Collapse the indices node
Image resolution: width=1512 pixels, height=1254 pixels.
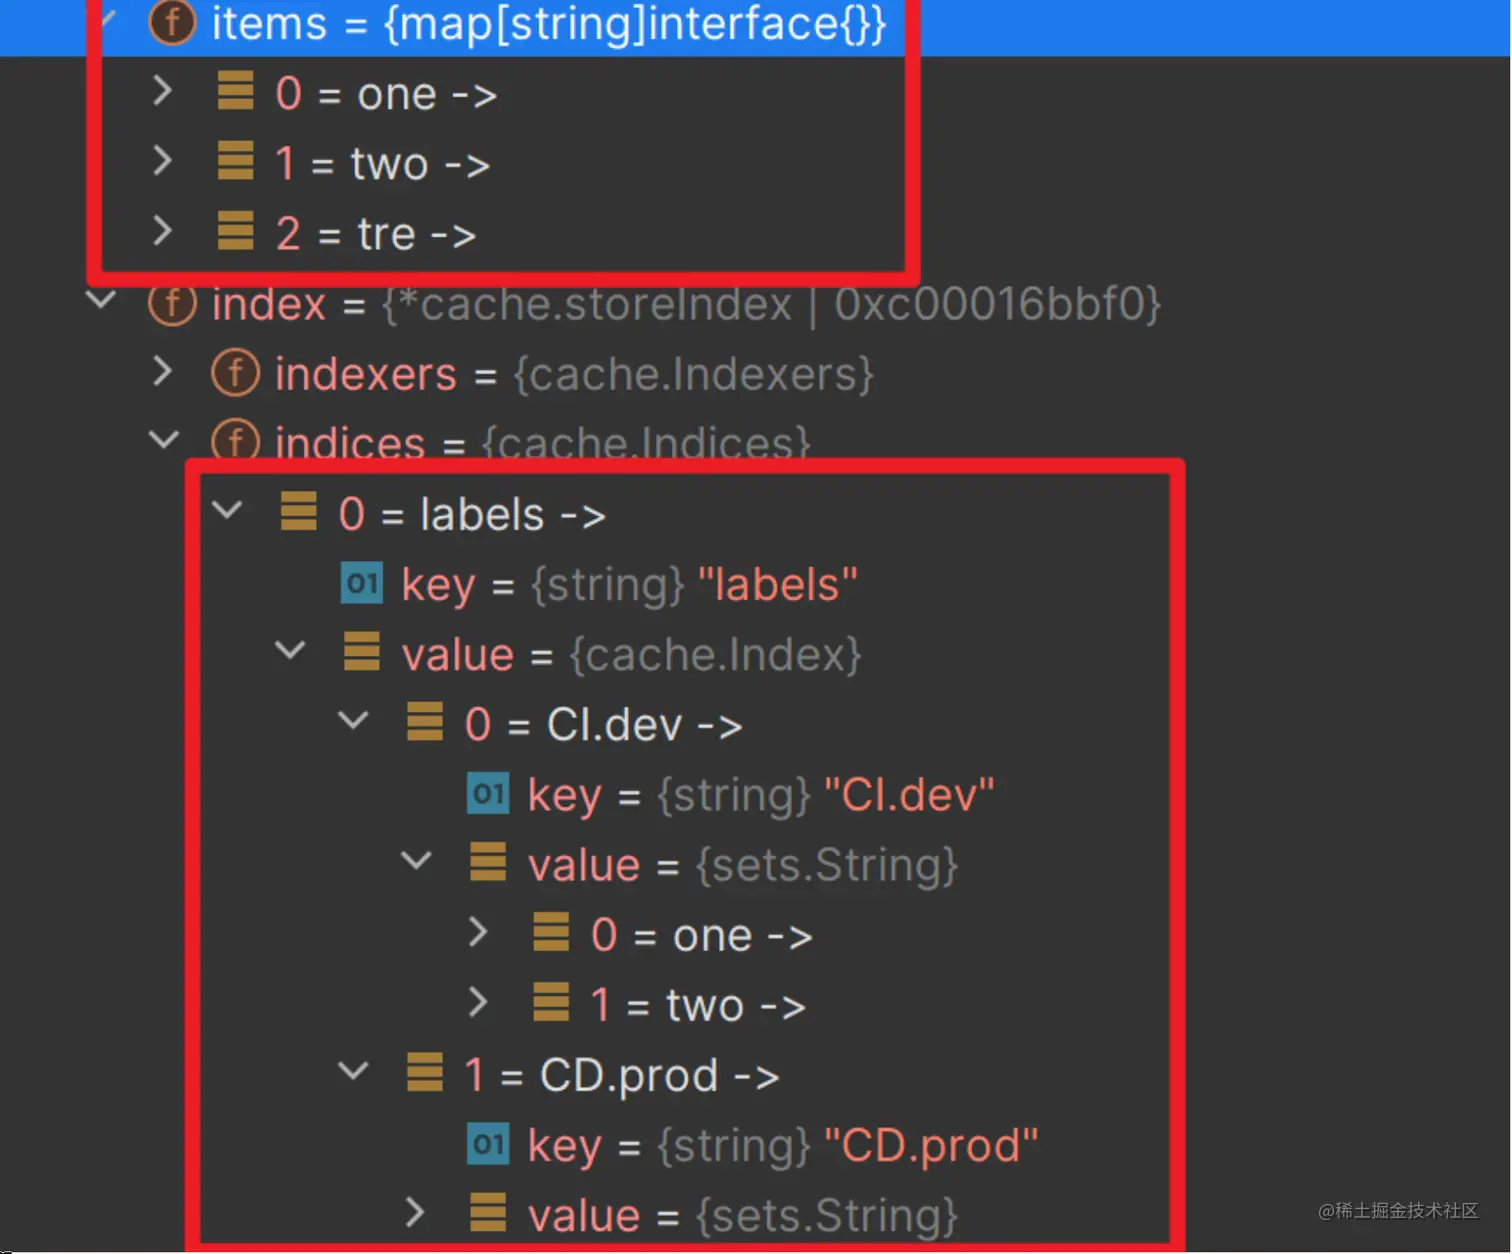163,440
